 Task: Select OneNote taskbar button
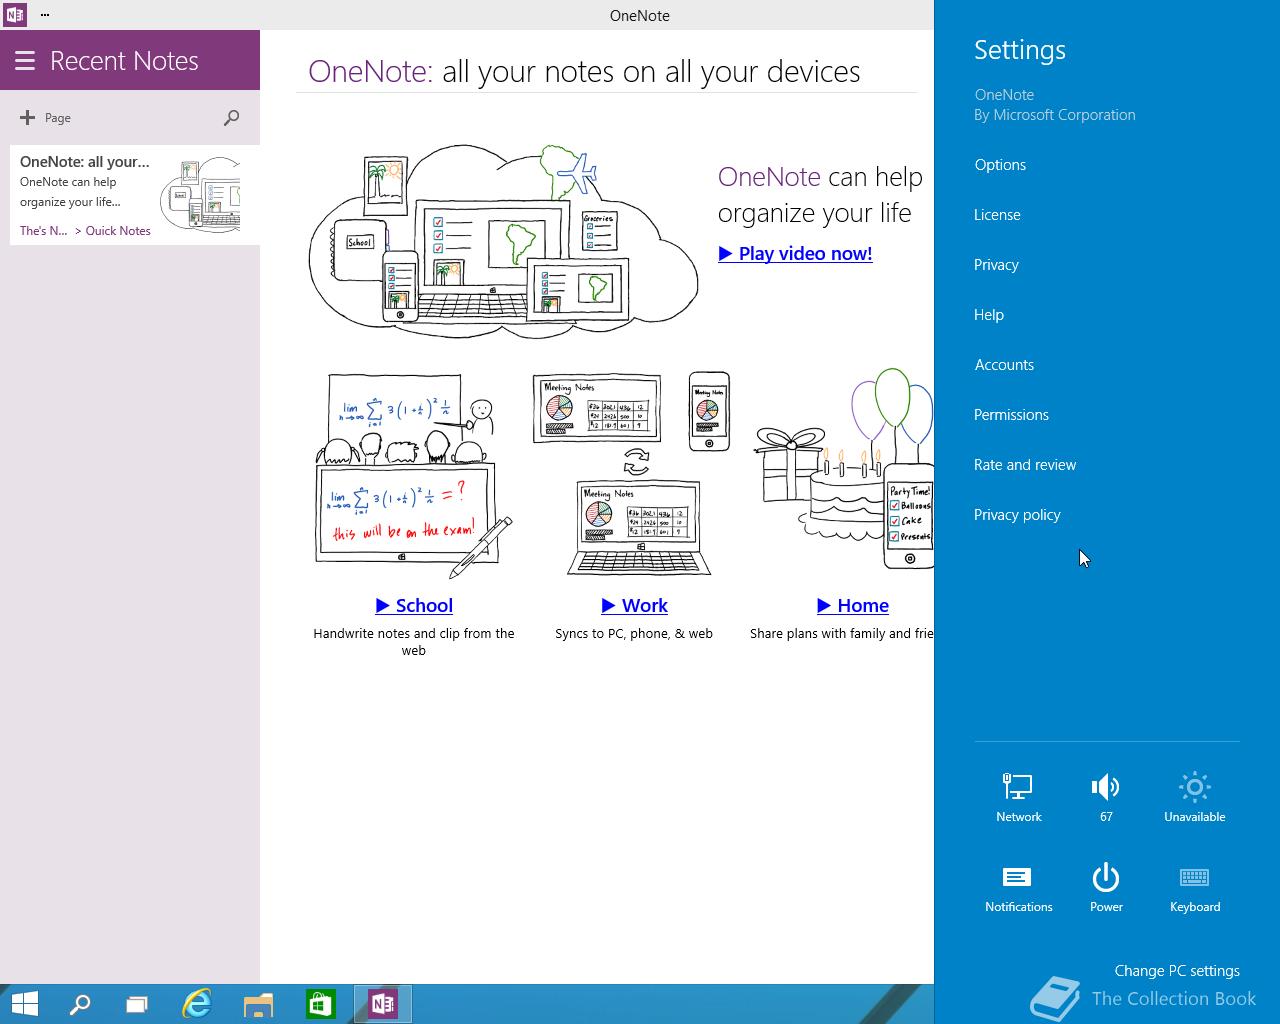(382, 1004)
